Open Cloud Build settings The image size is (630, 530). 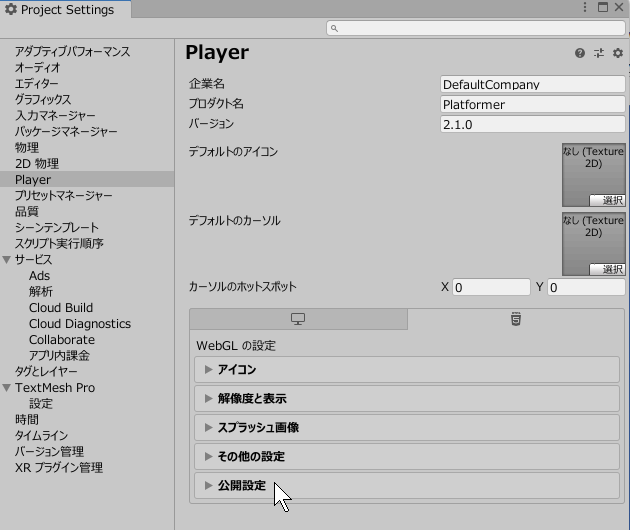click(x=61, y=308)
